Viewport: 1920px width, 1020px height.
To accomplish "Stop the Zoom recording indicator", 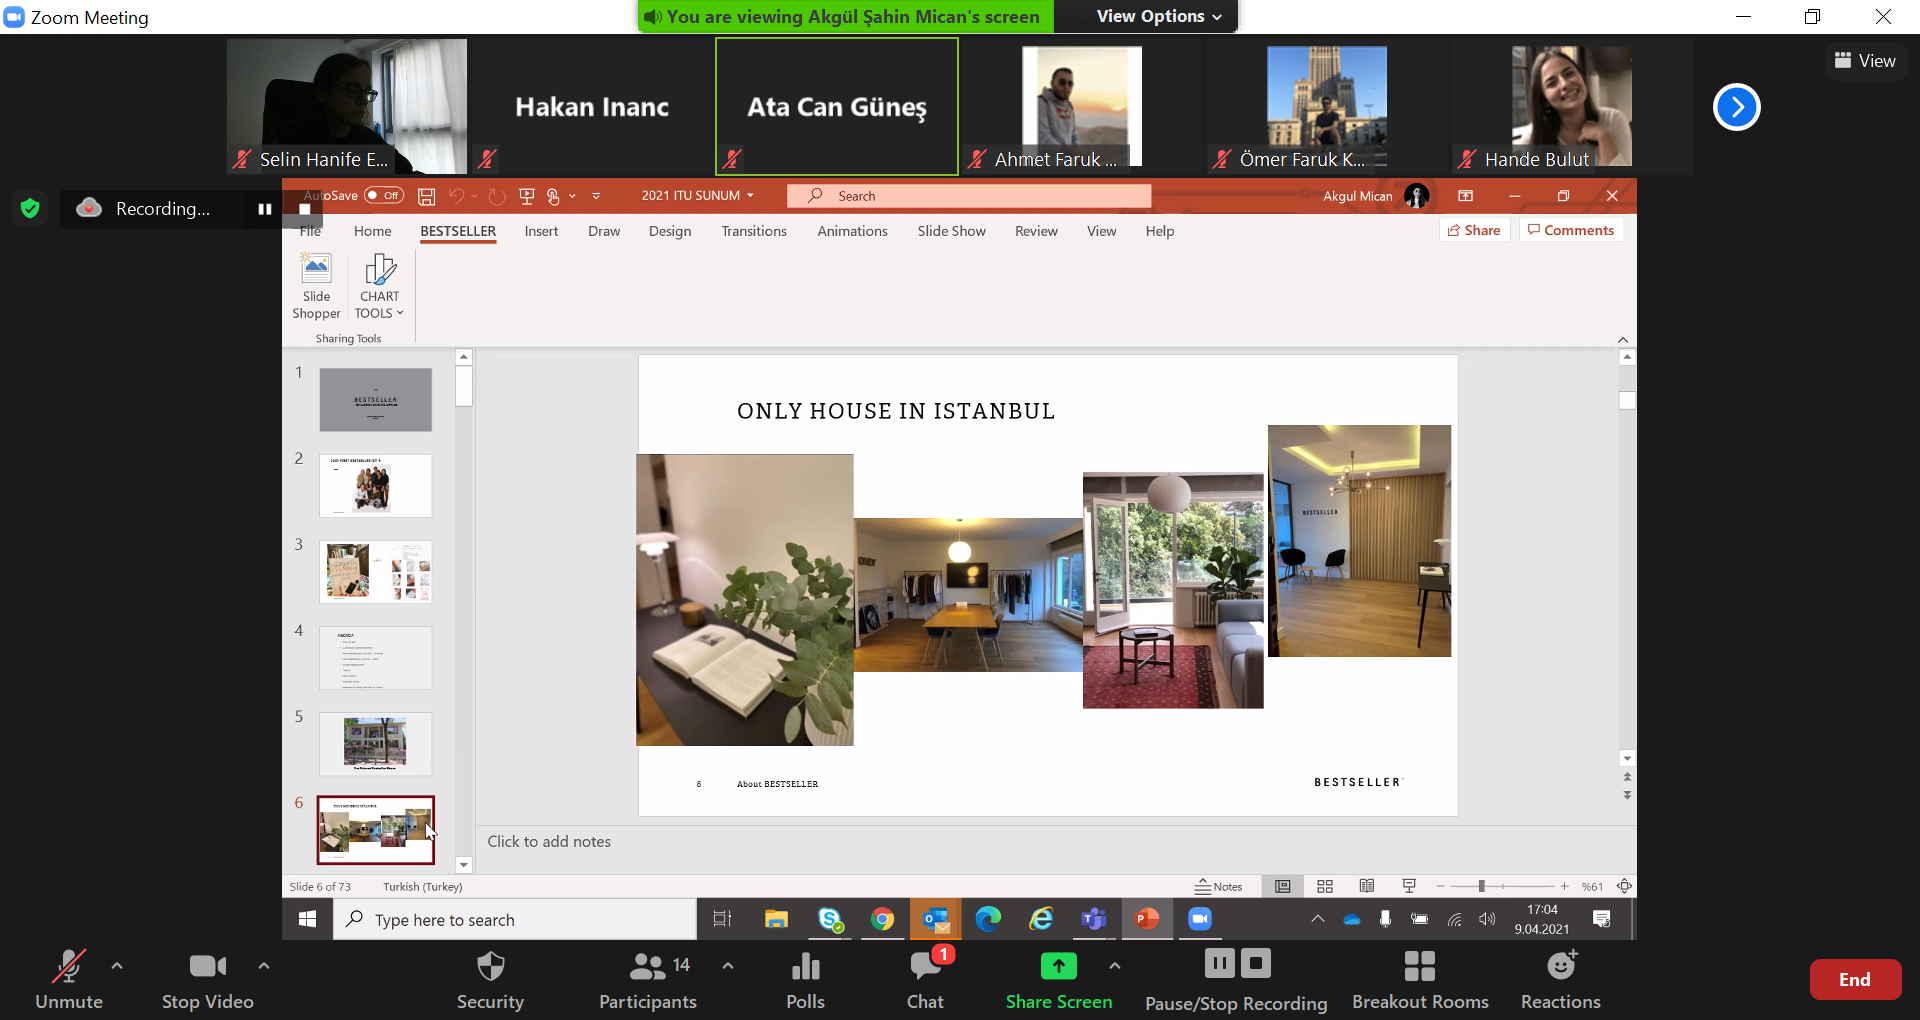I will click(x=304, y=209).
